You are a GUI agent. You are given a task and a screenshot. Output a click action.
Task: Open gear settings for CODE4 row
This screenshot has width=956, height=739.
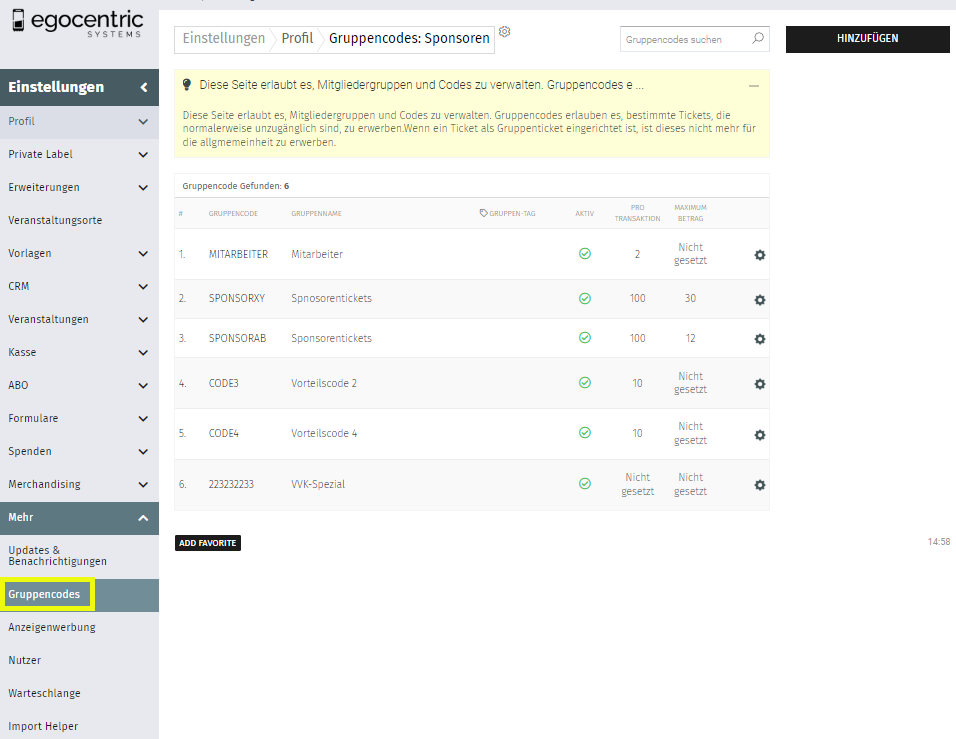(x=759, y=435)
